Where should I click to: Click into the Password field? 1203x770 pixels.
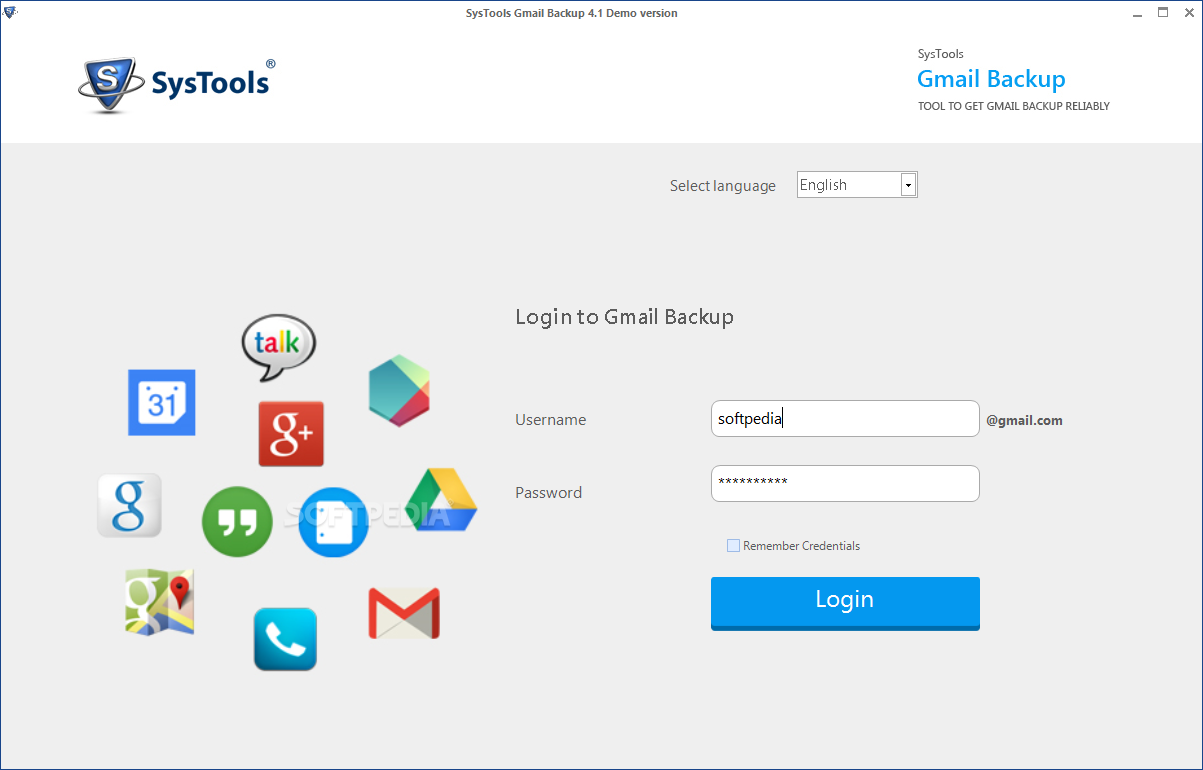click(845, 483)
